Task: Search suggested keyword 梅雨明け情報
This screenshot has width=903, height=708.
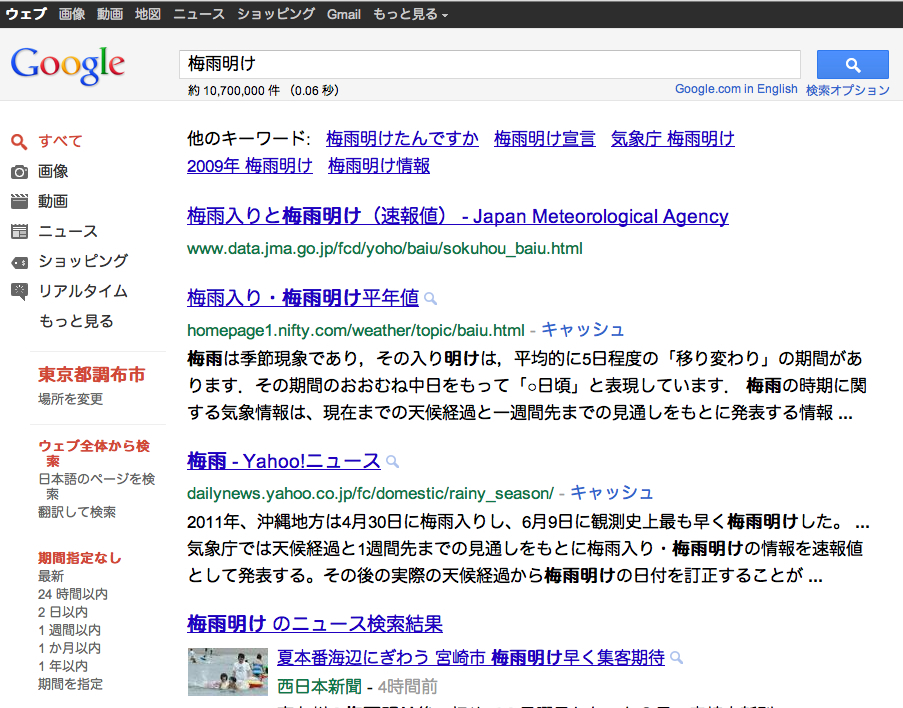Action: click(379, 166)
